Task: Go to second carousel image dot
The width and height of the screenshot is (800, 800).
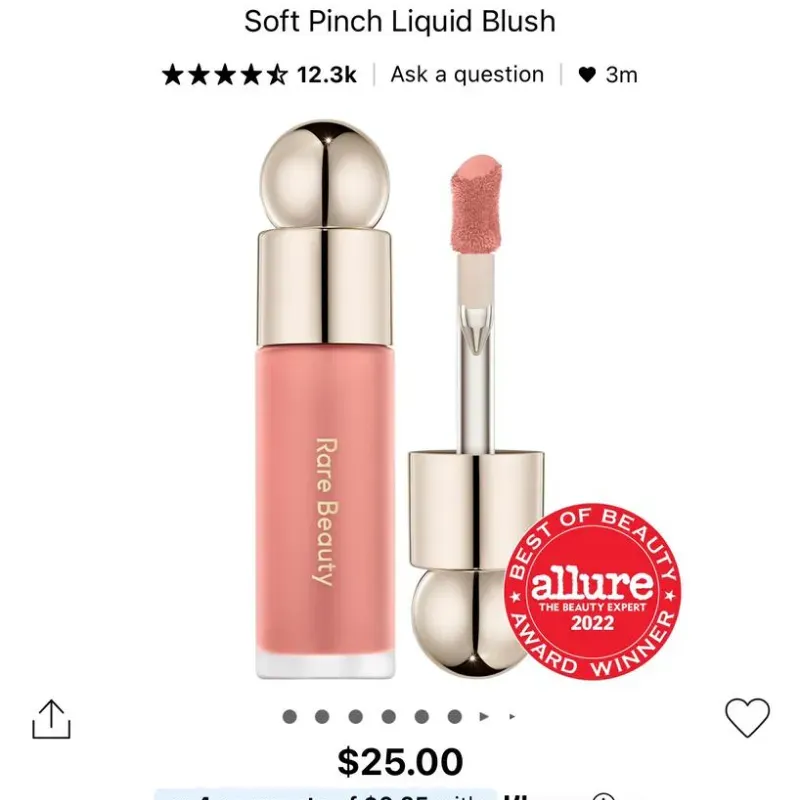Action: click(322, 716)
